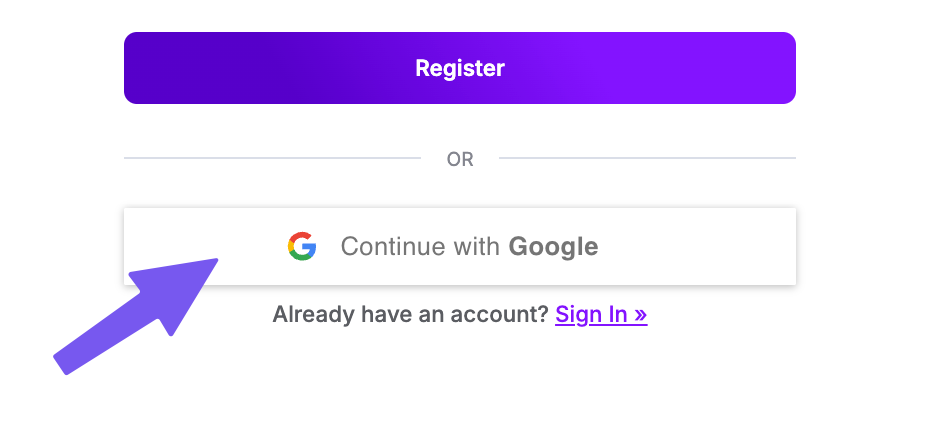Click the Google G logo icon
The height and width of the screenshot is (448, 950).
coord(302,246)
